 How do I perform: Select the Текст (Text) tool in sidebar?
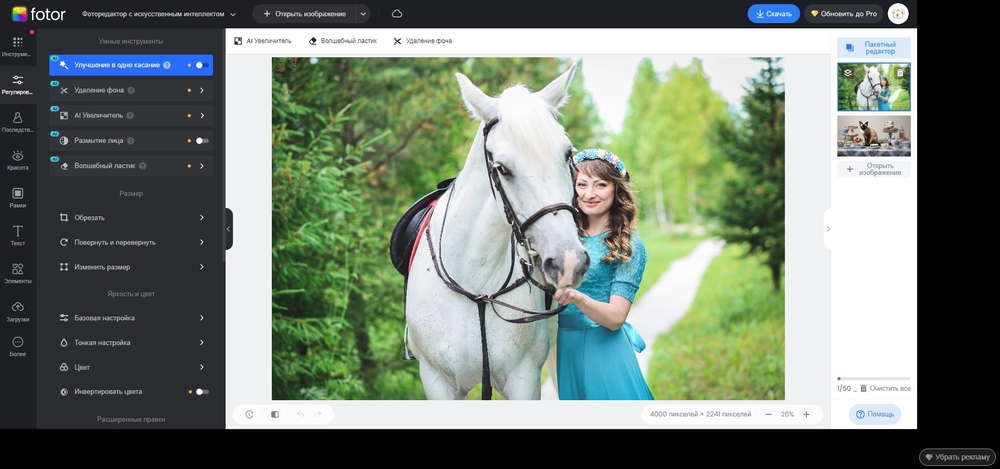click(17, 235)
